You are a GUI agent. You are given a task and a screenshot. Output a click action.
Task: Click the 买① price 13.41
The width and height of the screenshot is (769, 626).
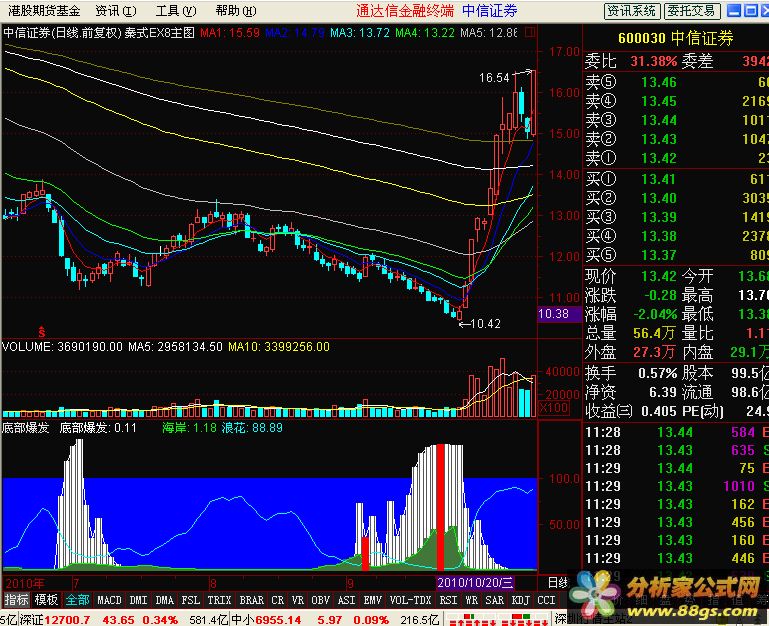click(x=659, y=179)
